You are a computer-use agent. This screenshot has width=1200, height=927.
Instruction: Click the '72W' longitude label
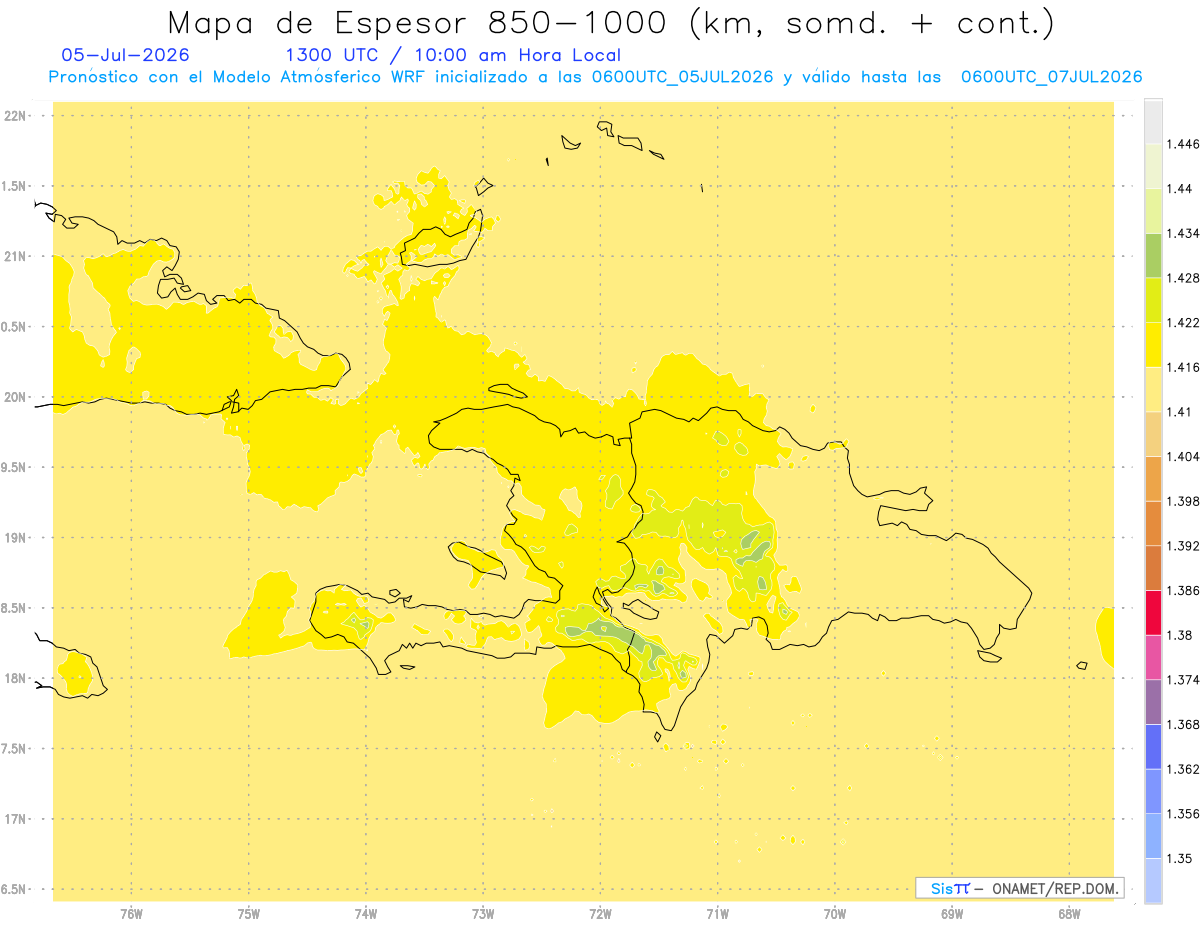point(600,913)
